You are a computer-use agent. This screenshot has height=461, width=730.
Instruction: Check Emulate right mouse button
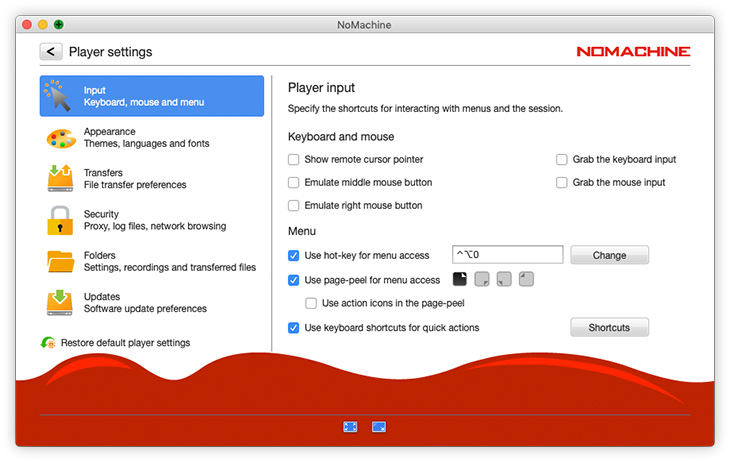pos(294,205)
